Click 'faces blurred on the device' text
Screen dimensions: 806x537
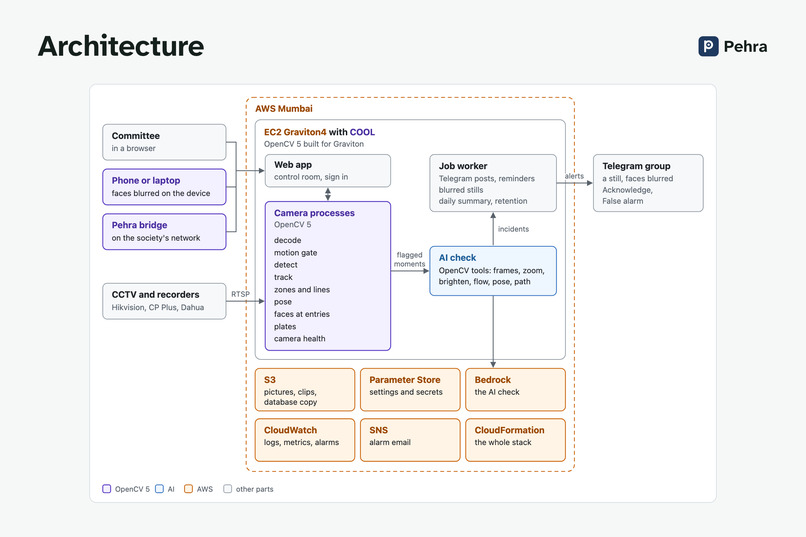click(x=161, y=193)
